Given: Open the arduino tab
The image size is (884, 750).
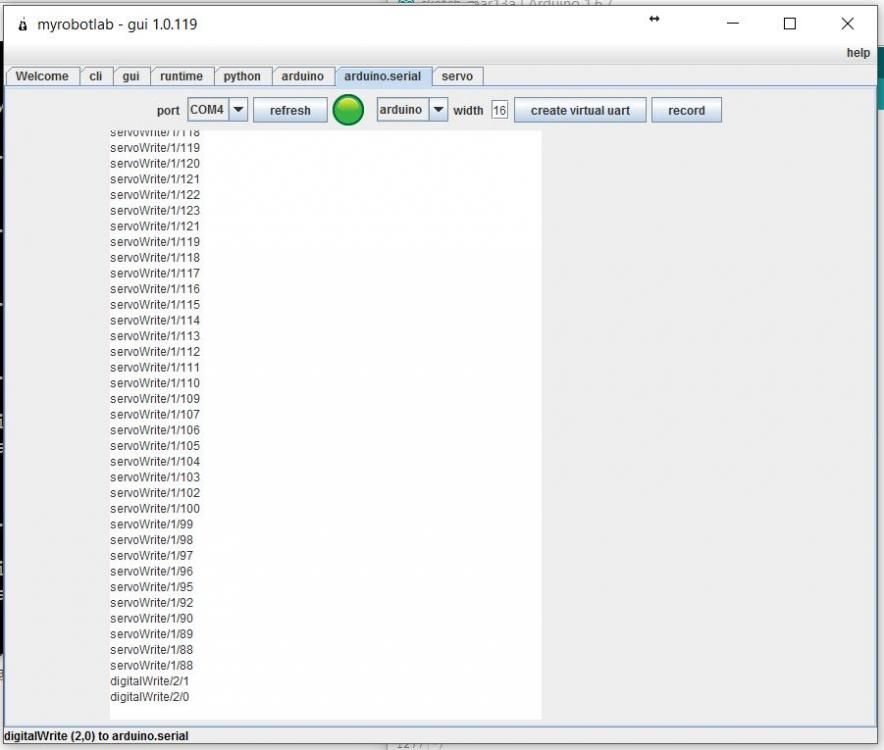Looking at the screenshot, I should (x=303, y=76).
